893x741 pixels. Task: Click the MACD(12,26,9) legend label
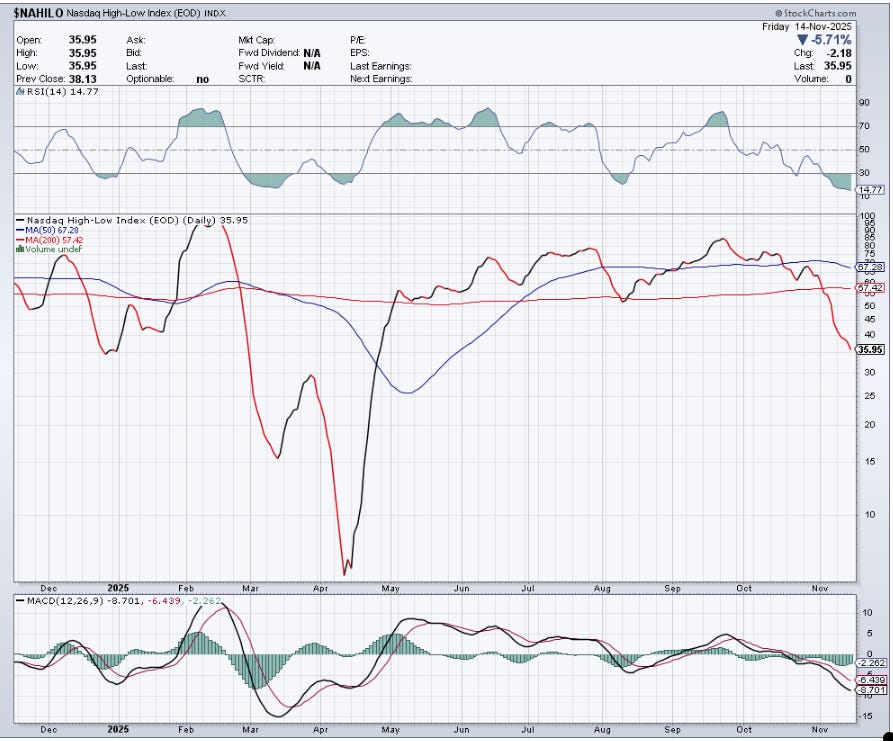[64, 601]
